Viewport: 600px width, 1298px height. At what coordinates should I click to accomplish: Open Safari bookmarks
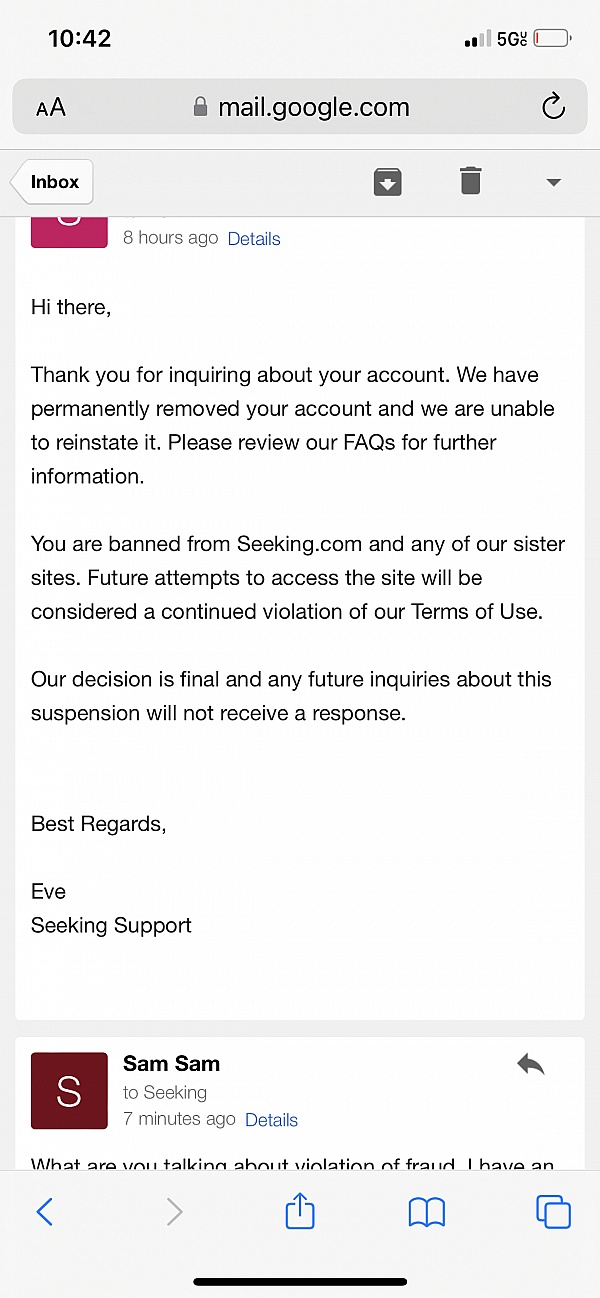(427, 1212)
